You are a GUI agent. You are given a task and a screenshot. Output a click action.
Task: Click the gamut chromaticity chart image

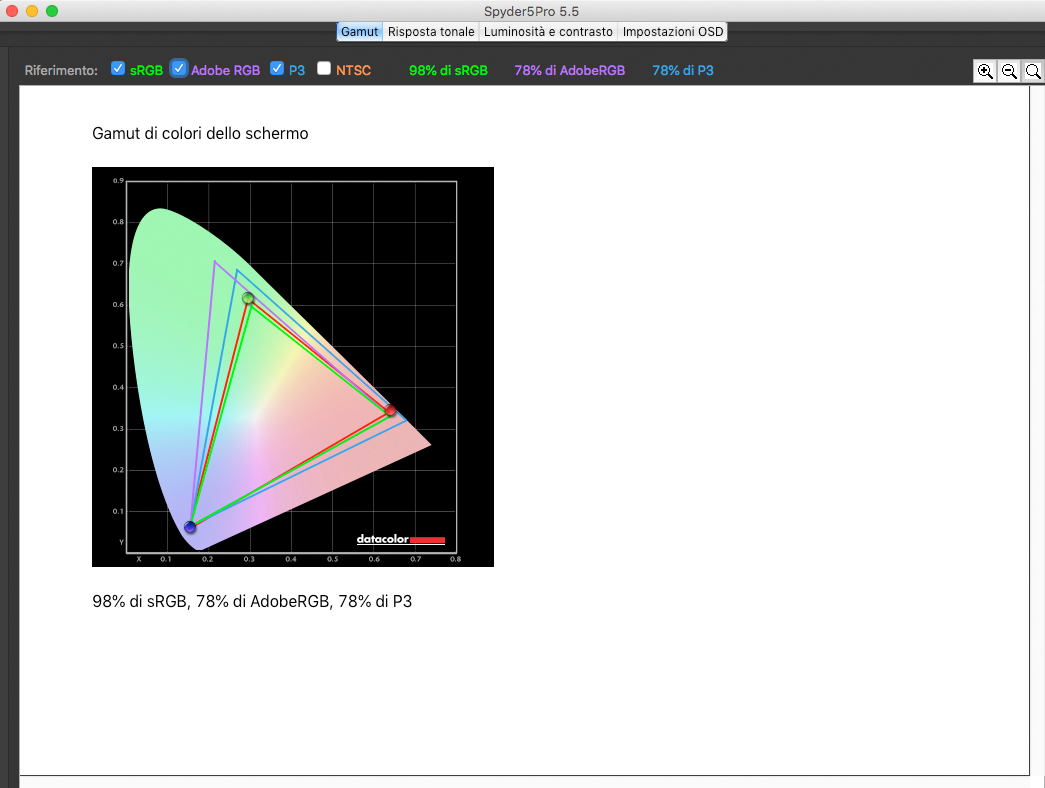[293, 367]
